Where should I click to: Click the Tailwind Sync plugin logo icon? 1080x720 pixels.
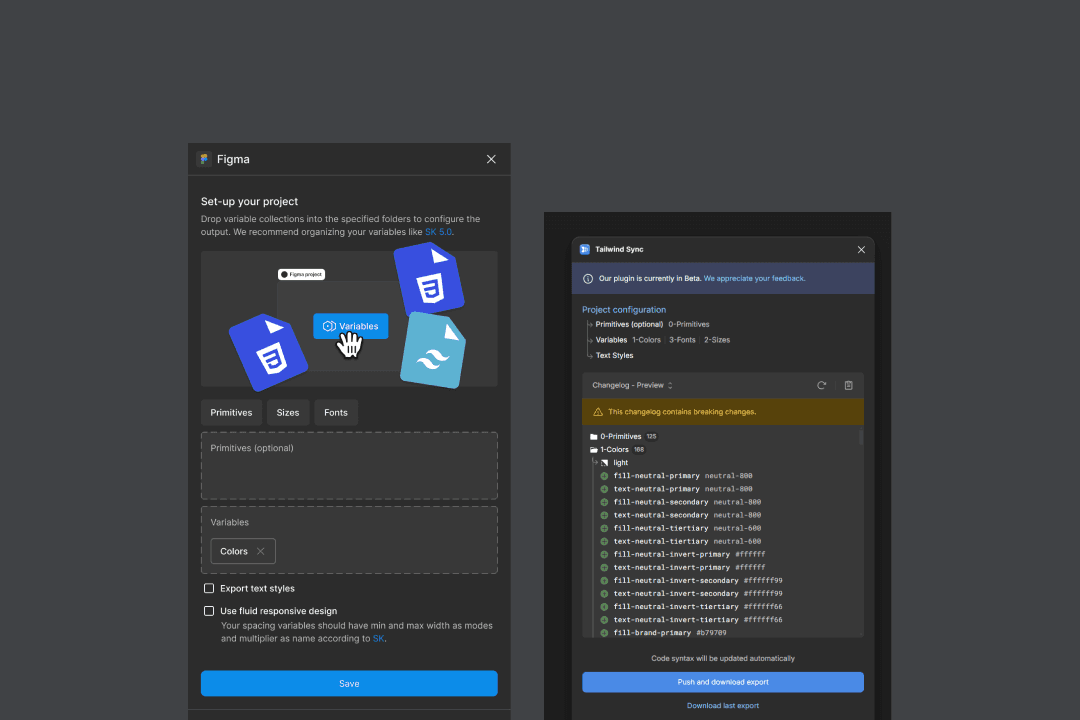point(585,249)
